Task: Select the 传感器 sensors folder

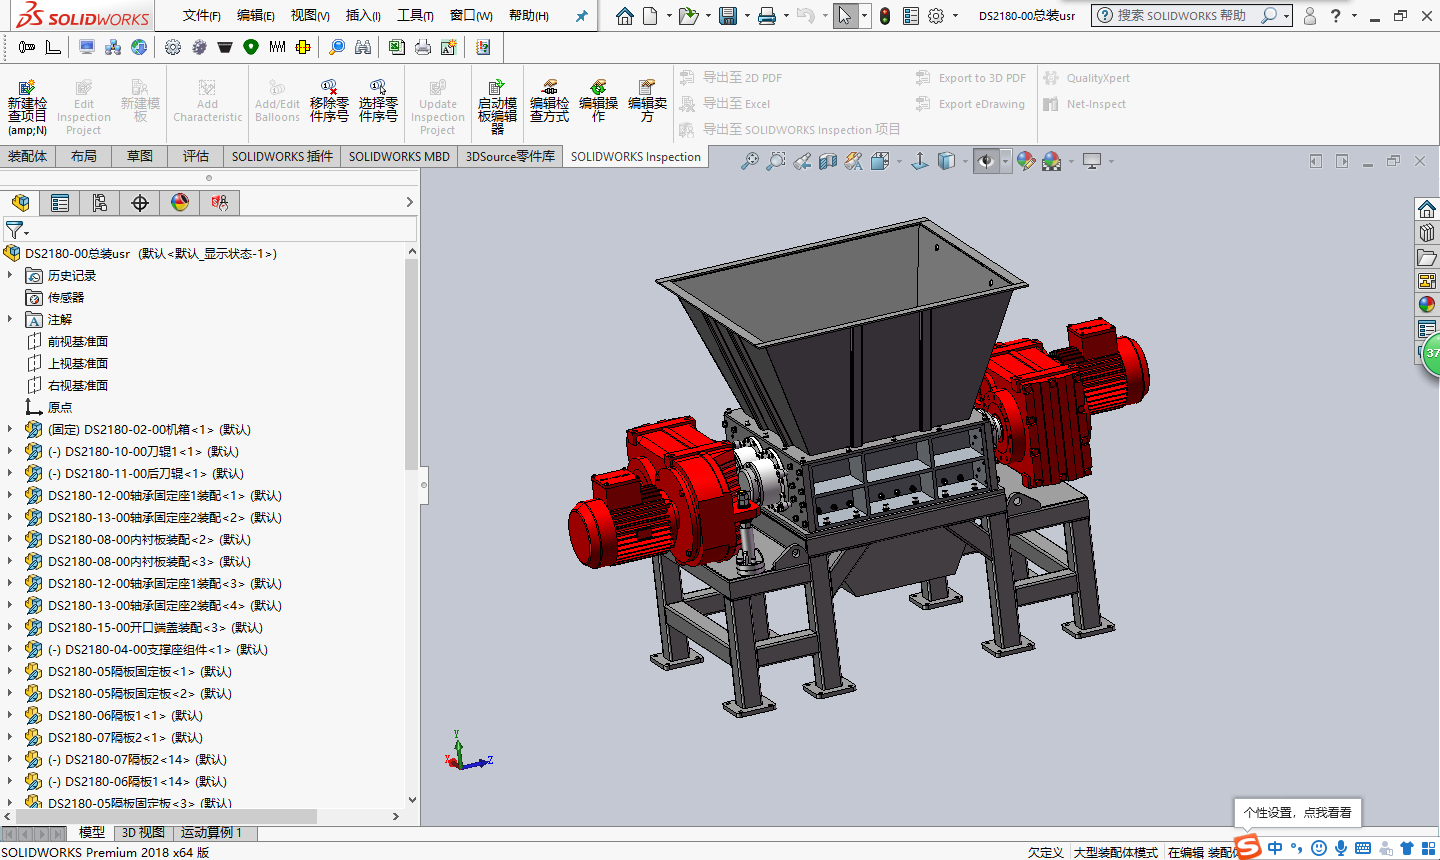Action: 66,297
